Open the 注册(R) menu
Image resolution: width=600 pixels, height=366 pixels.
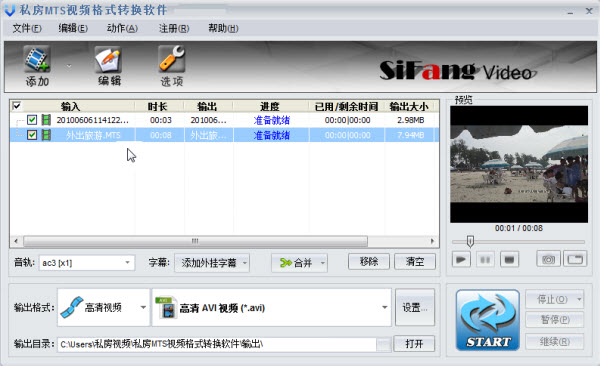174,28
